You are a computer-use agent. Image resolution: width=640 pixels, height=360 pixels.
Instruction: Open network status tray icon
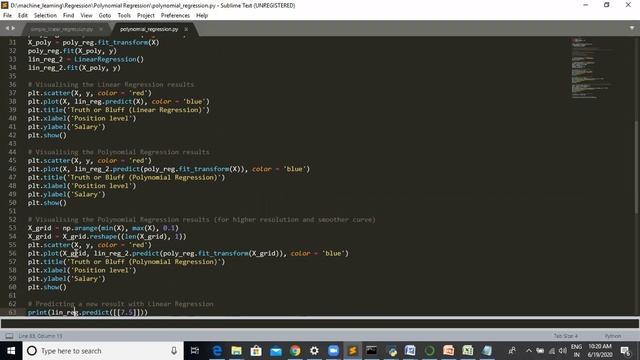[552, 351]
